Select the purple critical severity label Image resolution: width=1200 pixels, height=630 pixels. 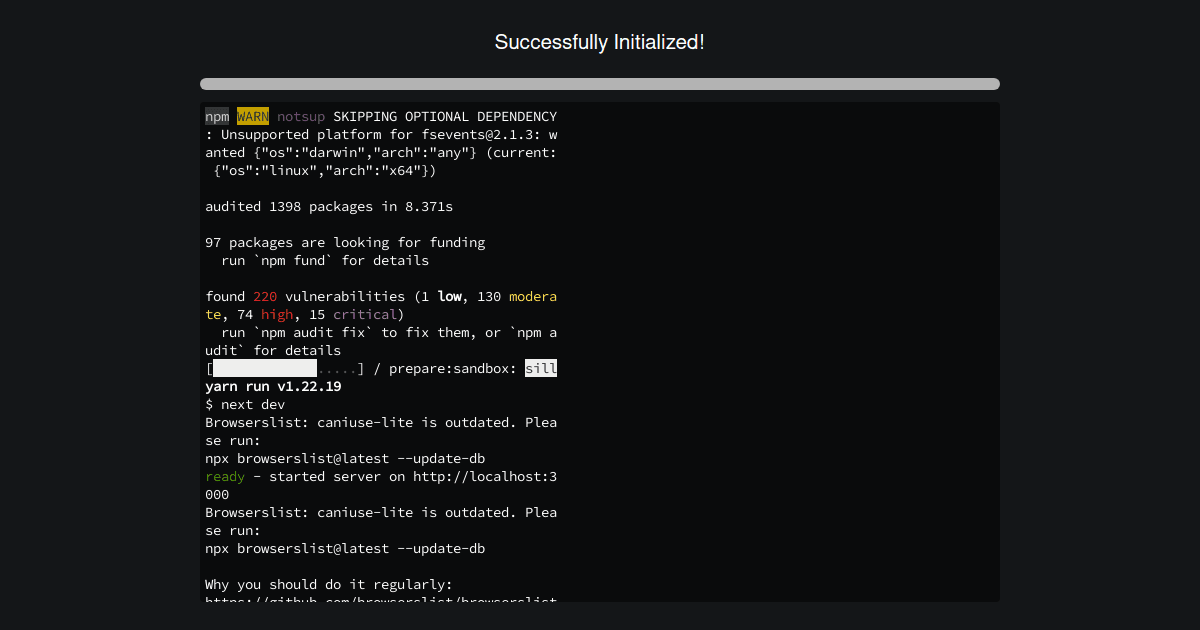365,314
